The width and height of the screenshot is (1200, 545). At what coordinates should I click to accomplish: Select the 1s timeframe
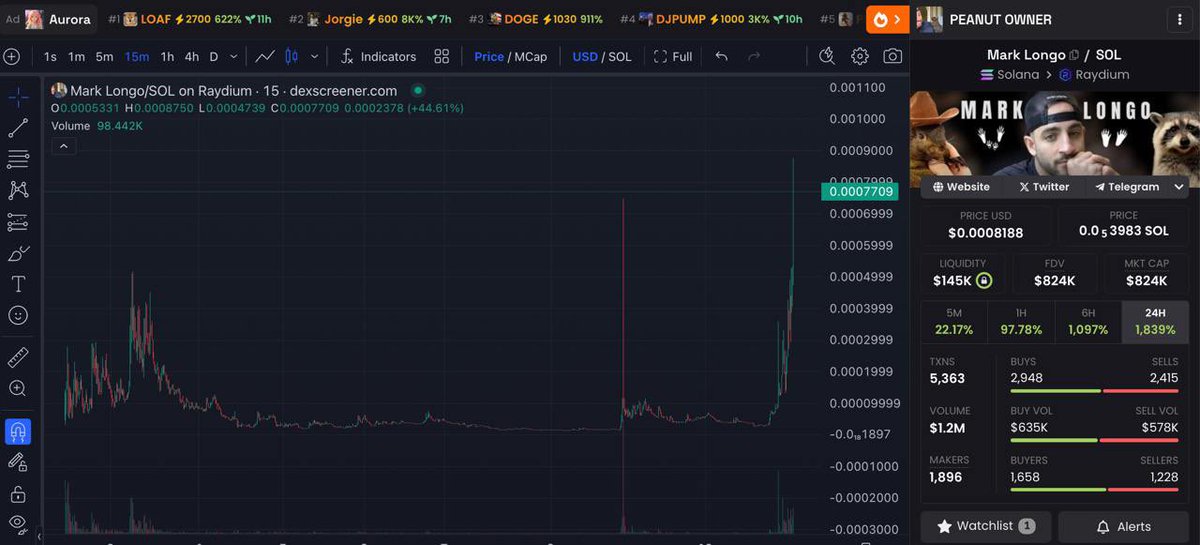51,57
